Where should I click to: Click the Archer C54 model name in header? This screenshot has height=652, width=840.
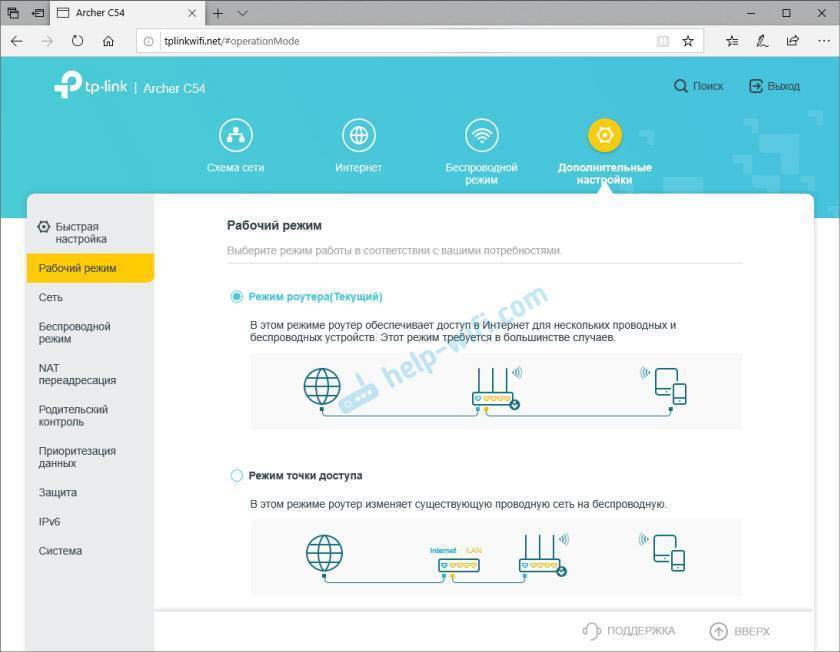[x=174, y=88]
